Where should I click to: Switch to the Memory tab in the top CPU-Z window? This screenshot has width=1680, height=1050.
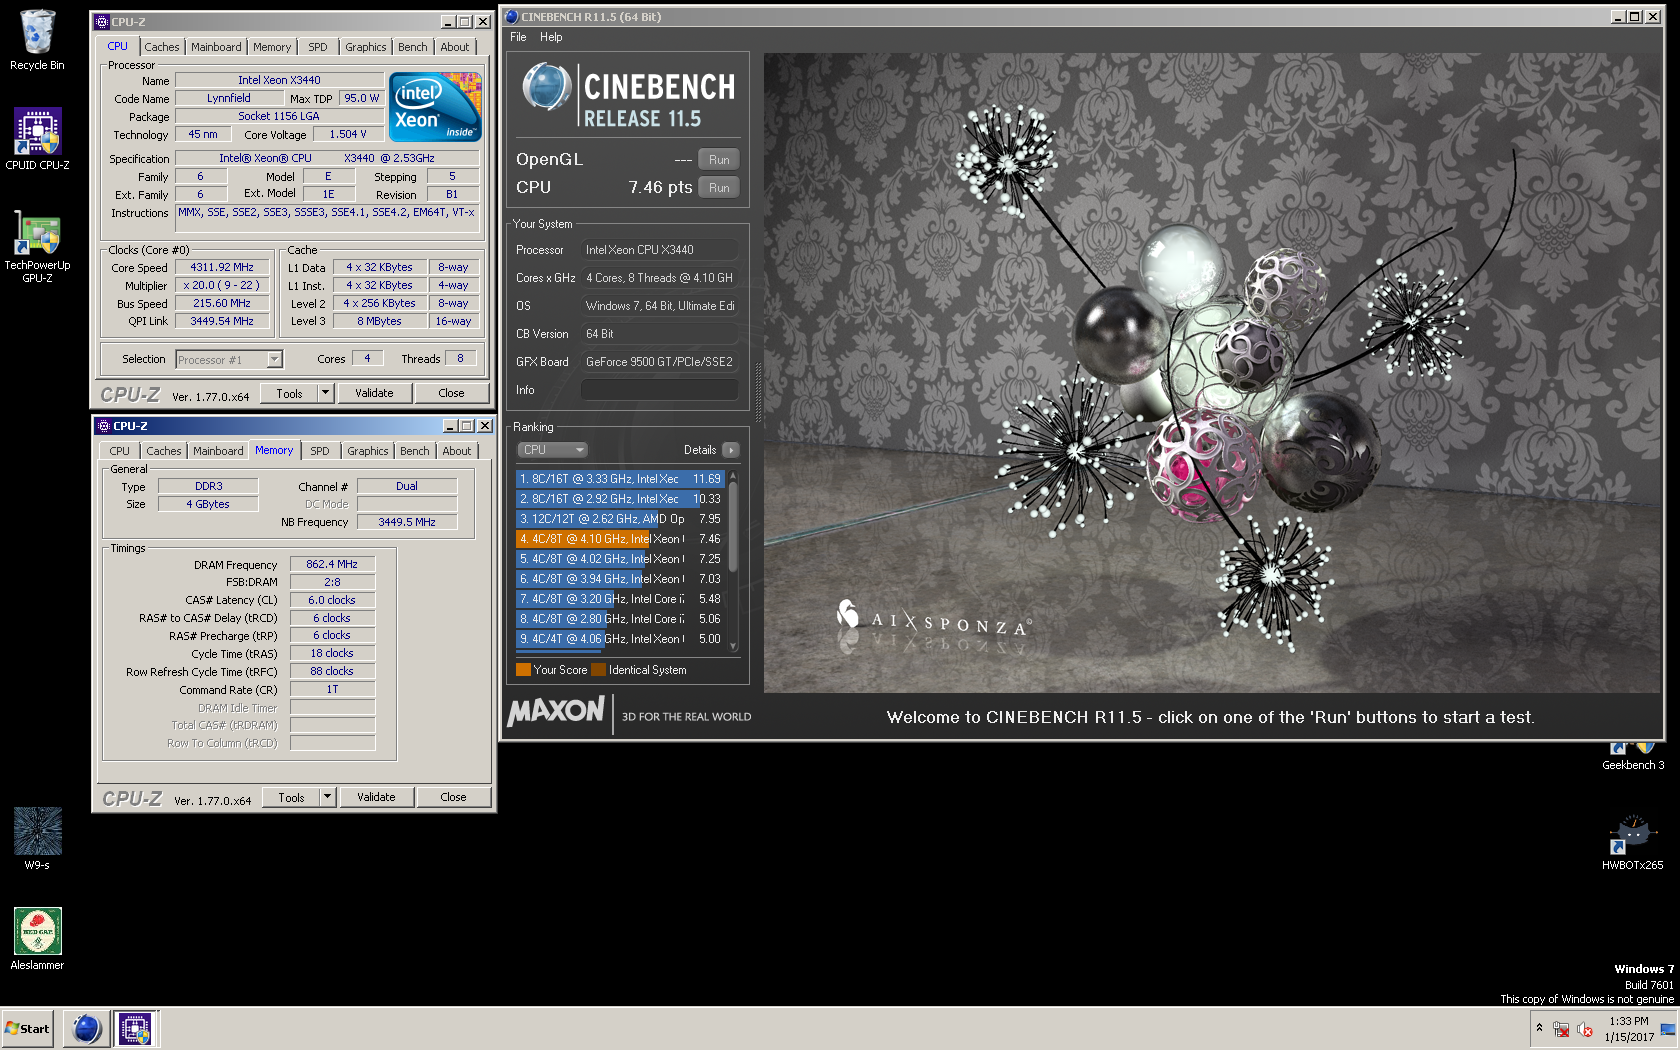tap(272, 47)
